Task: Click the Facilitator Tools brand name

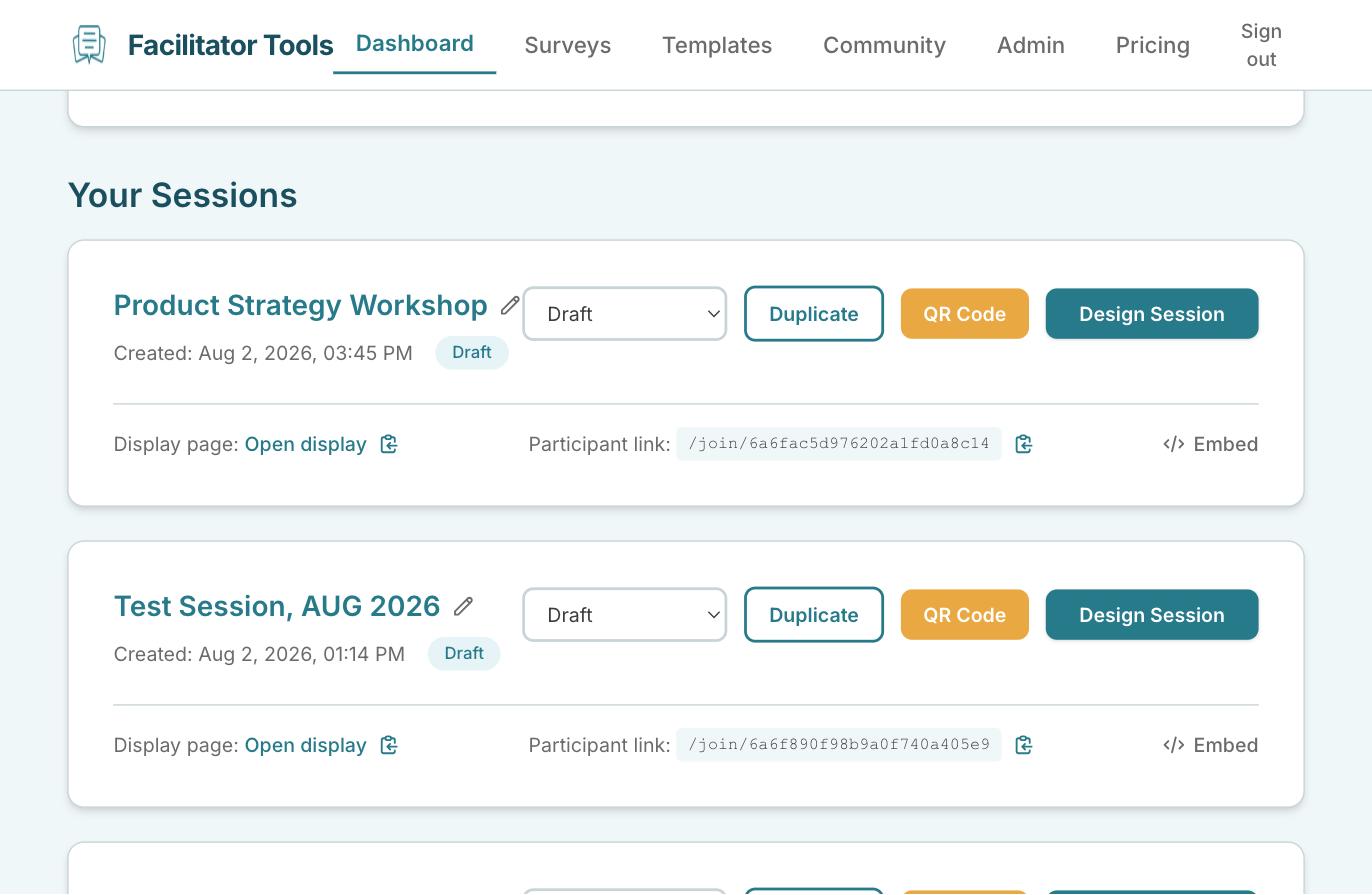Action: 231,45
